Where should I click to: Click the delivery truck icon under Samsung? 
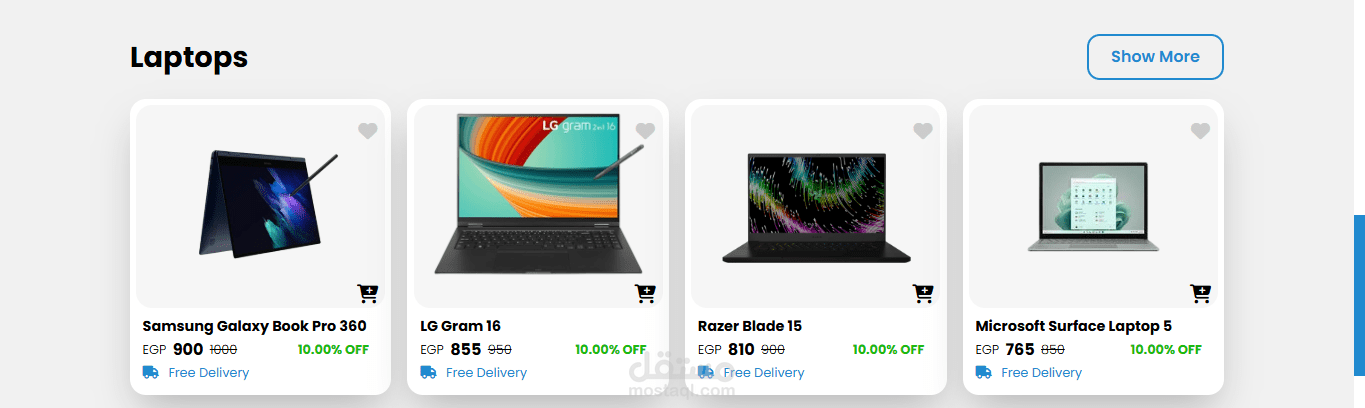(x=151, y=372)
